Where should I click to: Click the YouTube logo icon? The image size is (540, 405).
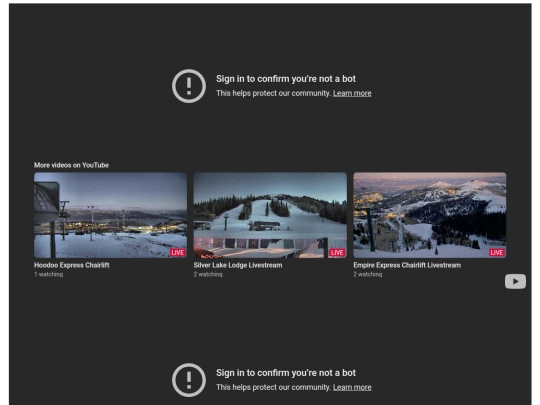[515, 281]
